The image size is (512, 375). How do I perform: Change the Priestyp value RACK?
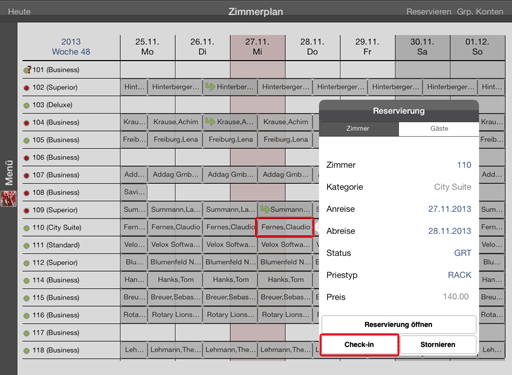(459, 275)
